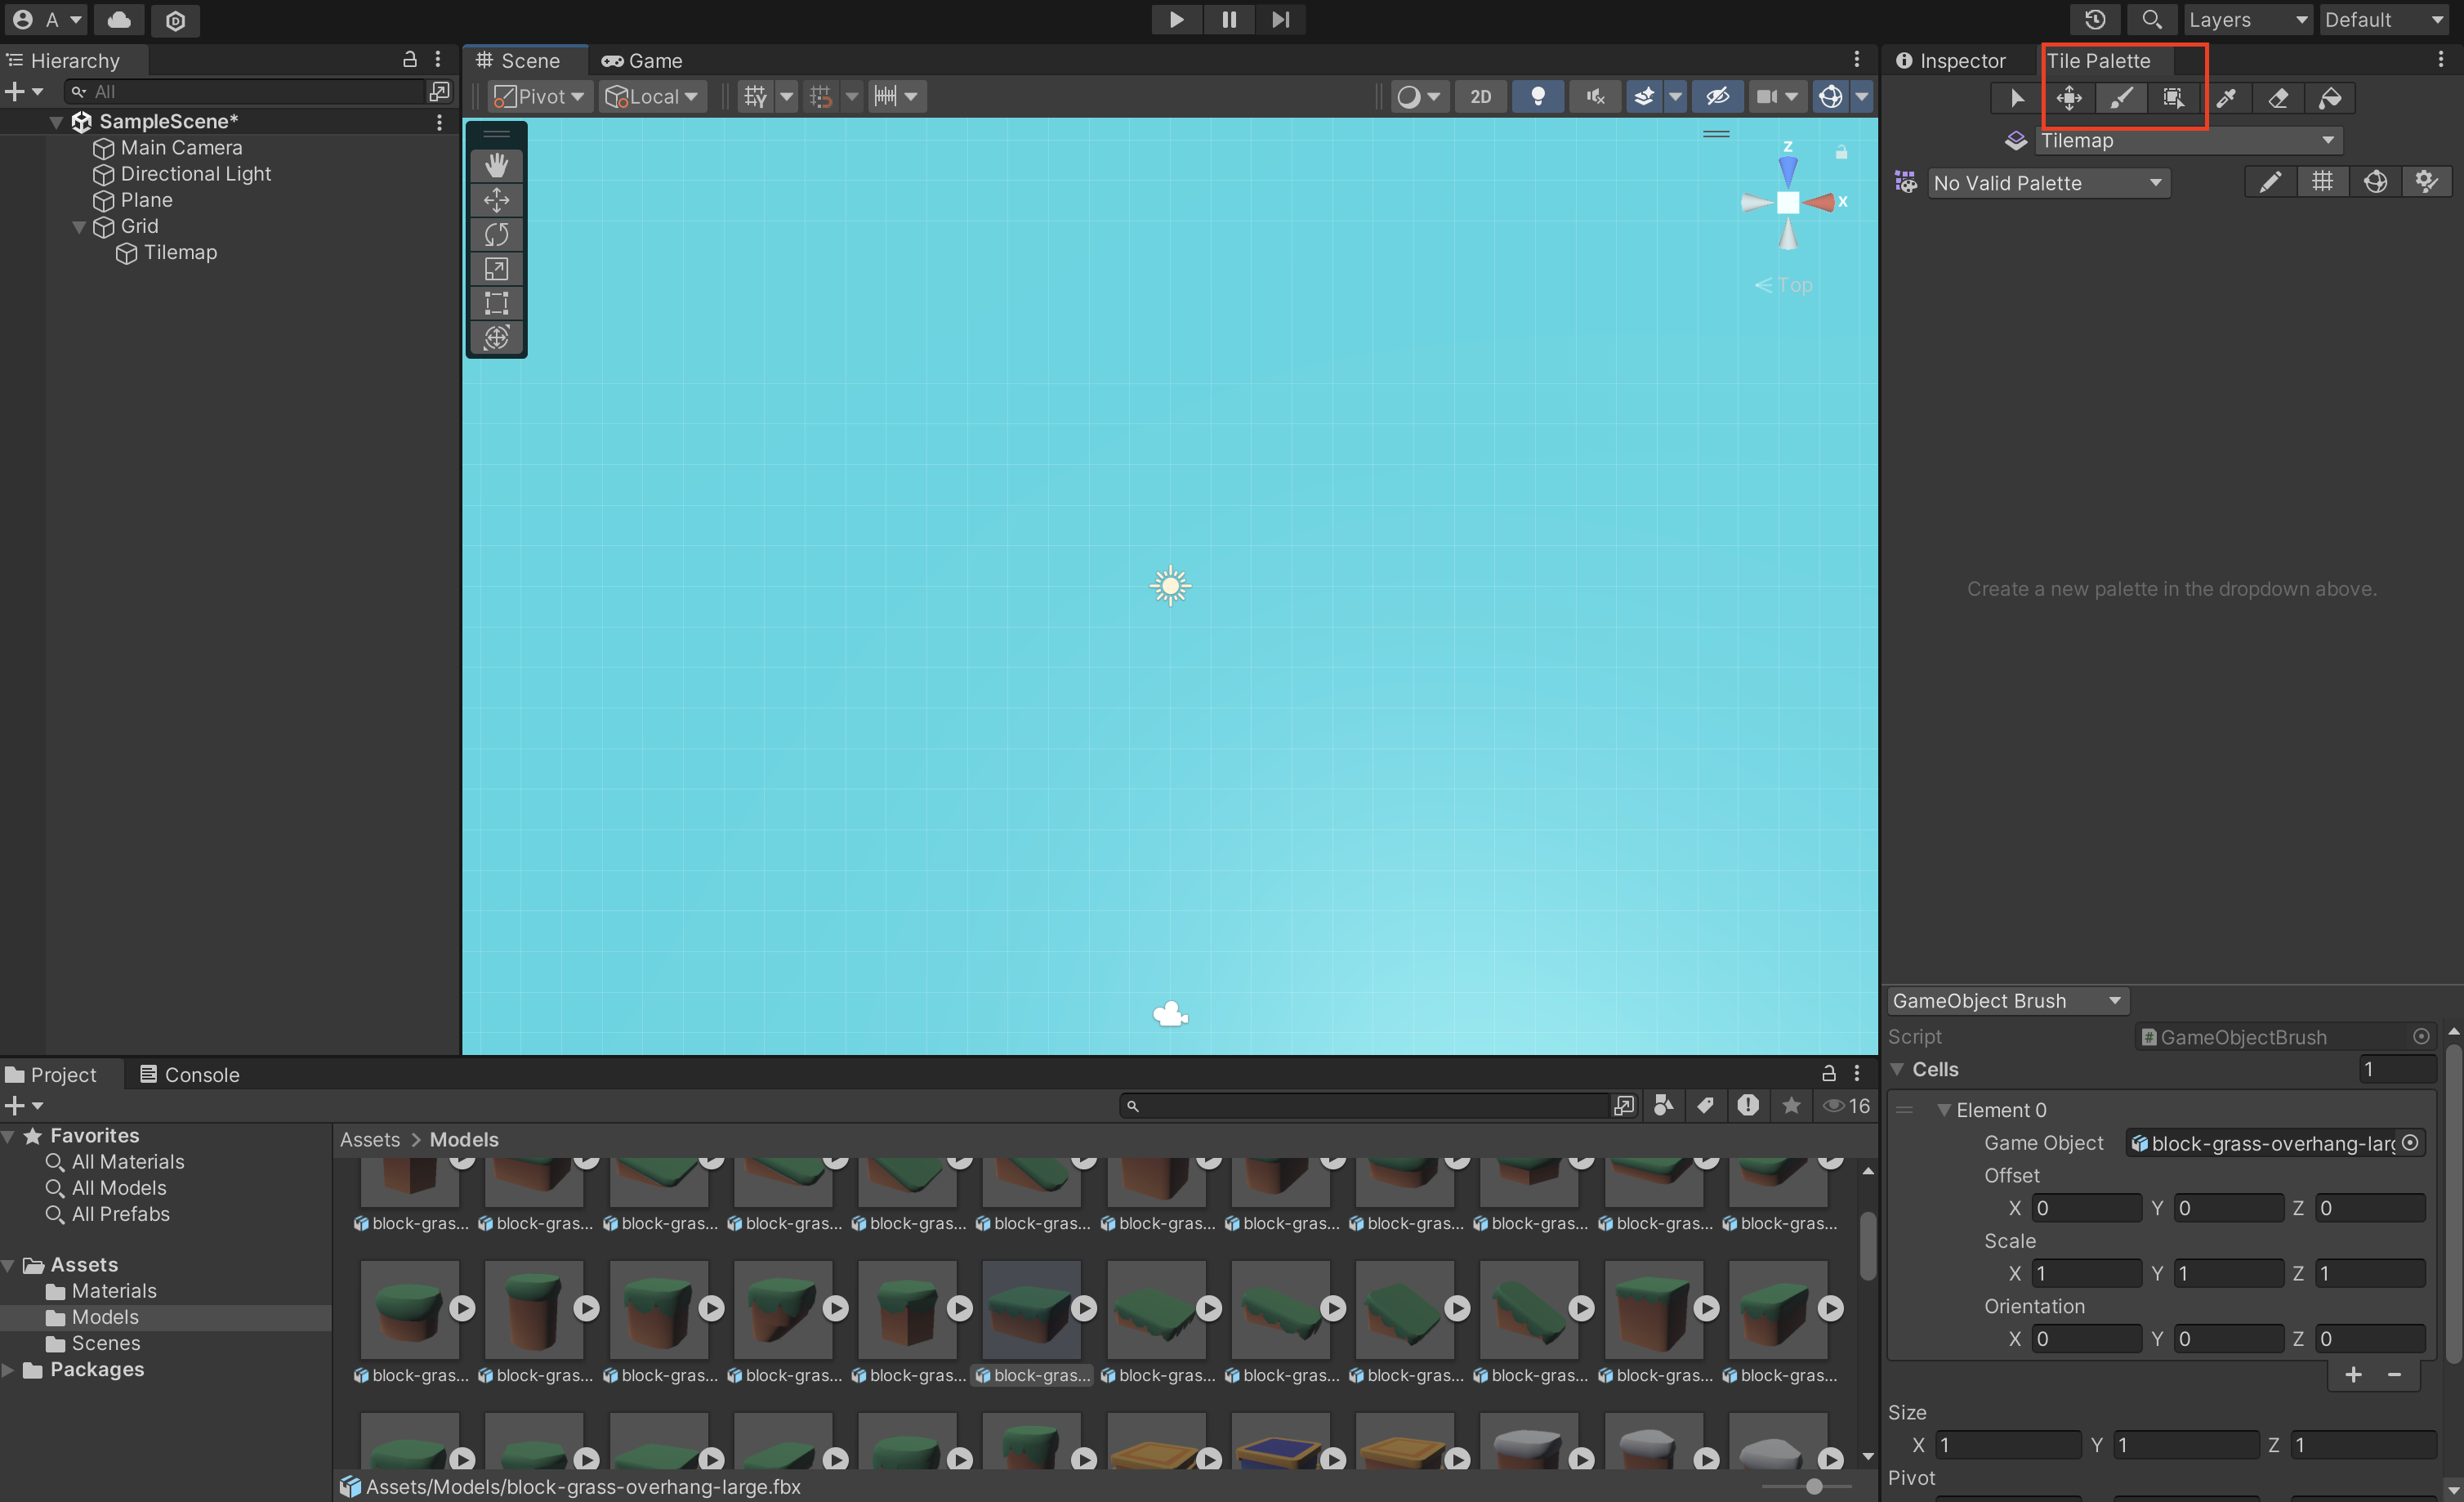Collapse the Grid object in Hierarchy
The height and width of the screenshot is (1502, 2464).
click(79, 227)
